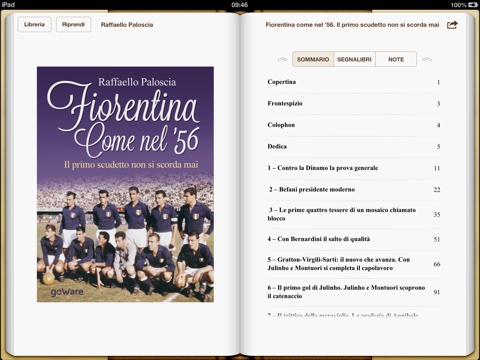Open chapter 5 Gratton-Virgili-Sarti
Image resolution: width=480 pixels, height=360 pixels.
354,264
